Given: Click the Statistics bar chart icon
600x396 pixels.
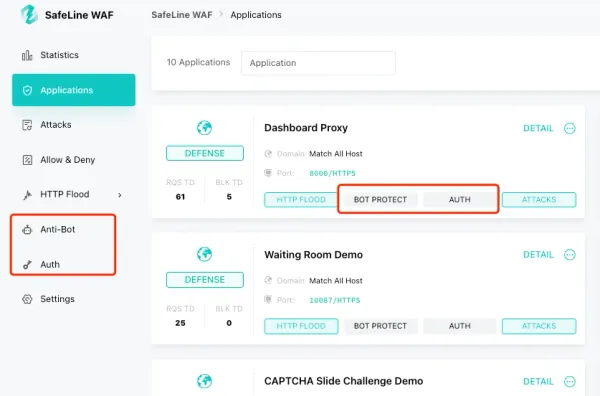Looking at the screenshot, I should click(27, 55).
